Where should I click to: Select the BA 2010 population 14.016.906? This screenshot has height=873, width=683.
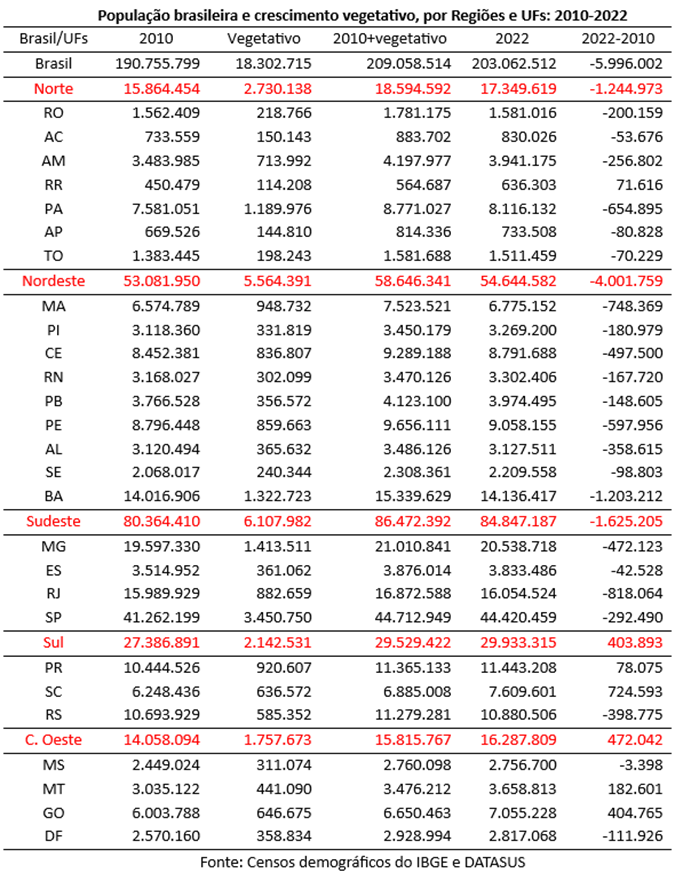click(x=161, y=497)
